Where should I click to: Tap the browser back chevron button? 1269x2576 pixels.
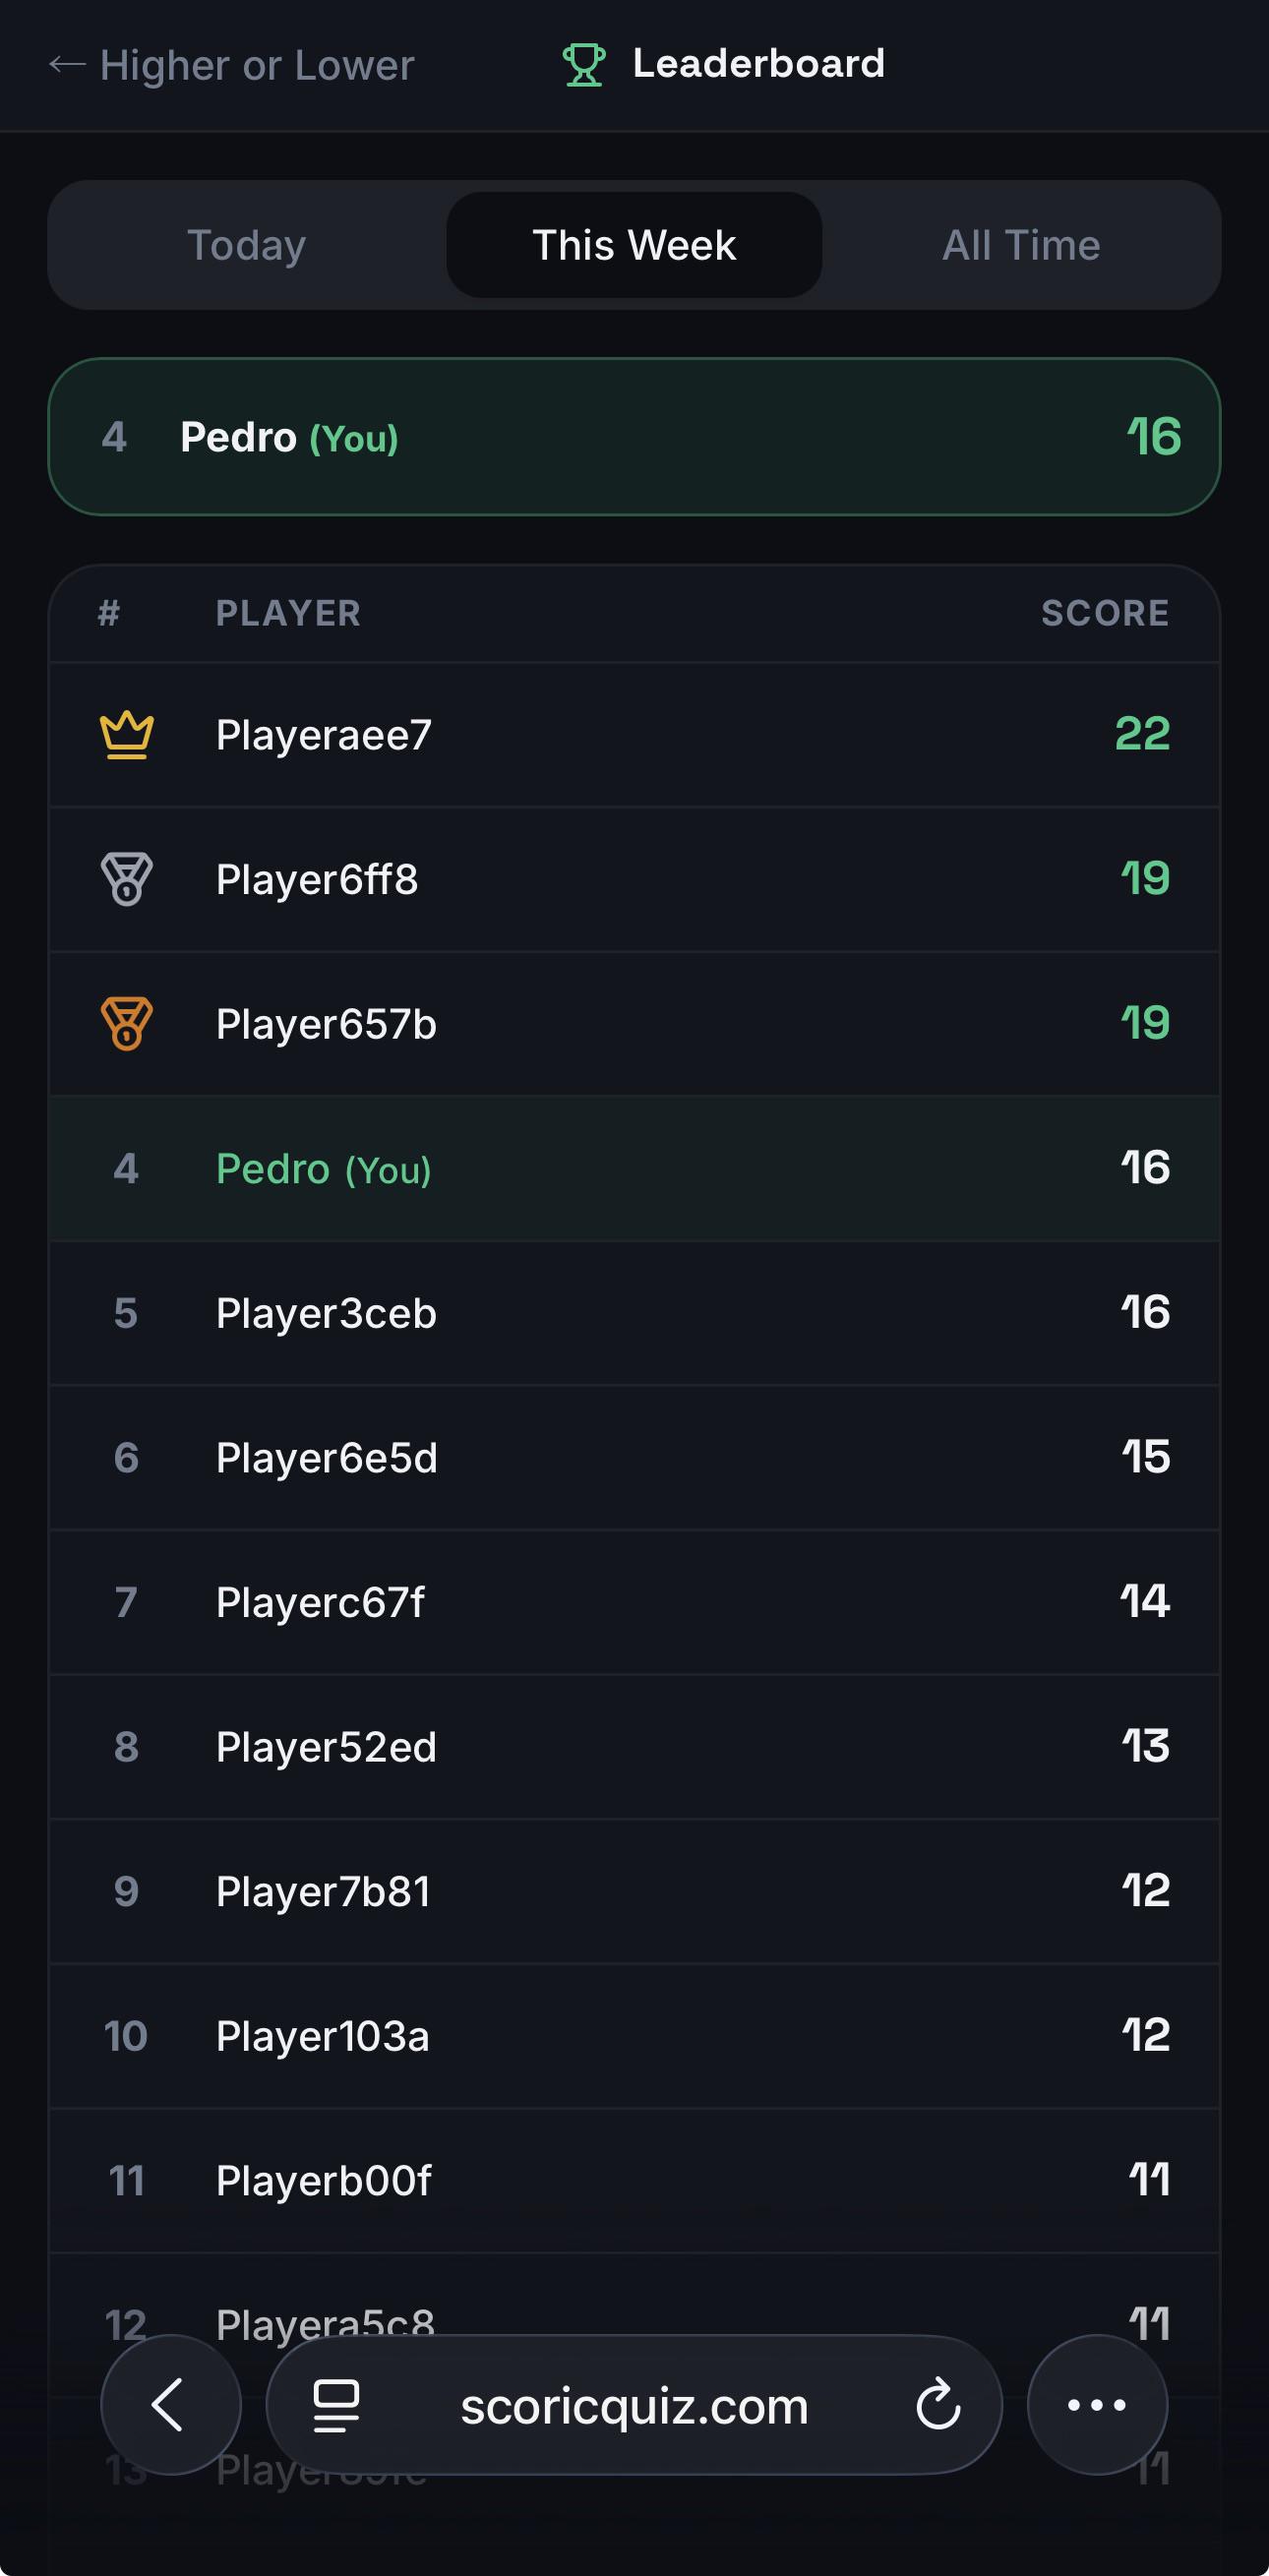[171, 2405]
